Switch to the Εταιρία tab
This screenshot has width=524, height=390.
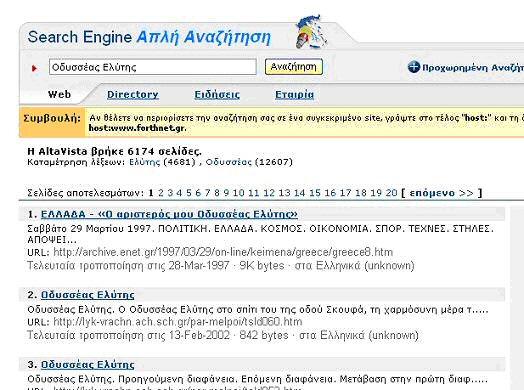click(x=294, y=95)
